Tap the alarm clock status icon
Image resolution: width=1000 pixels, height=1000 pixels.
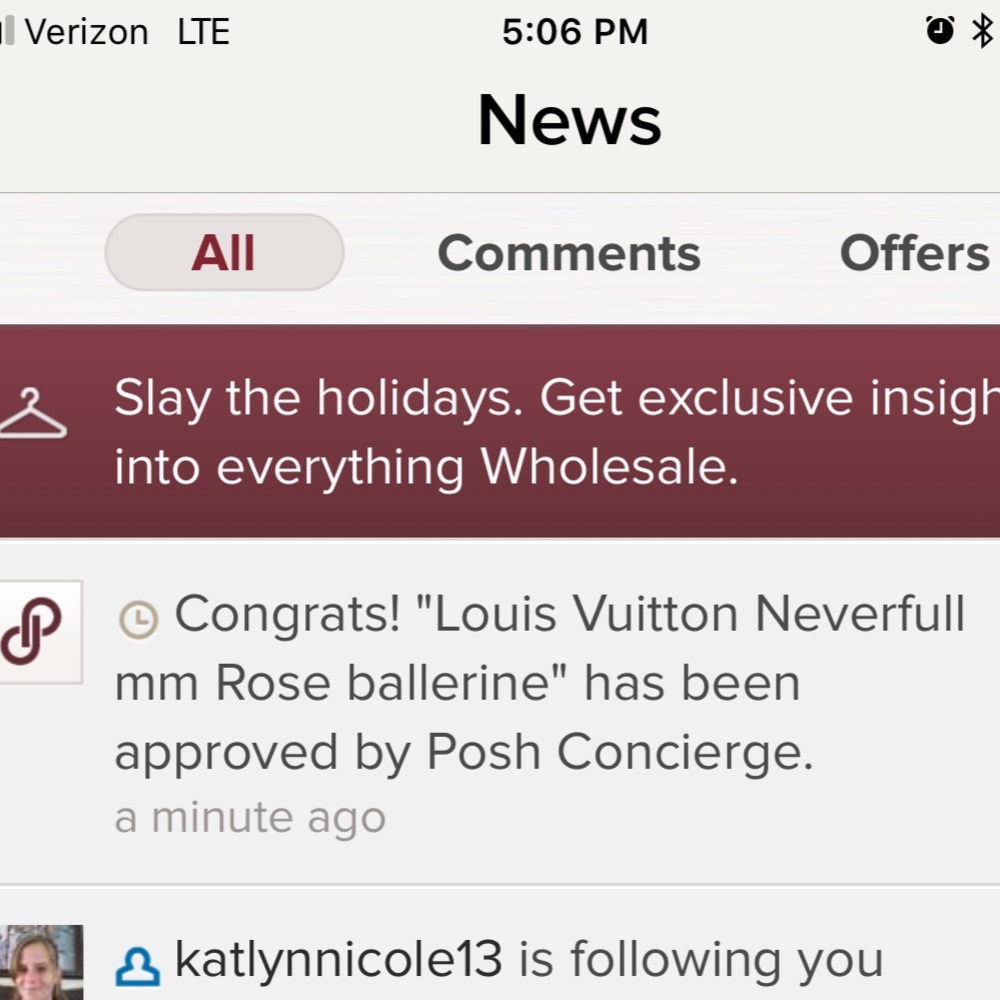pos(940,31)
